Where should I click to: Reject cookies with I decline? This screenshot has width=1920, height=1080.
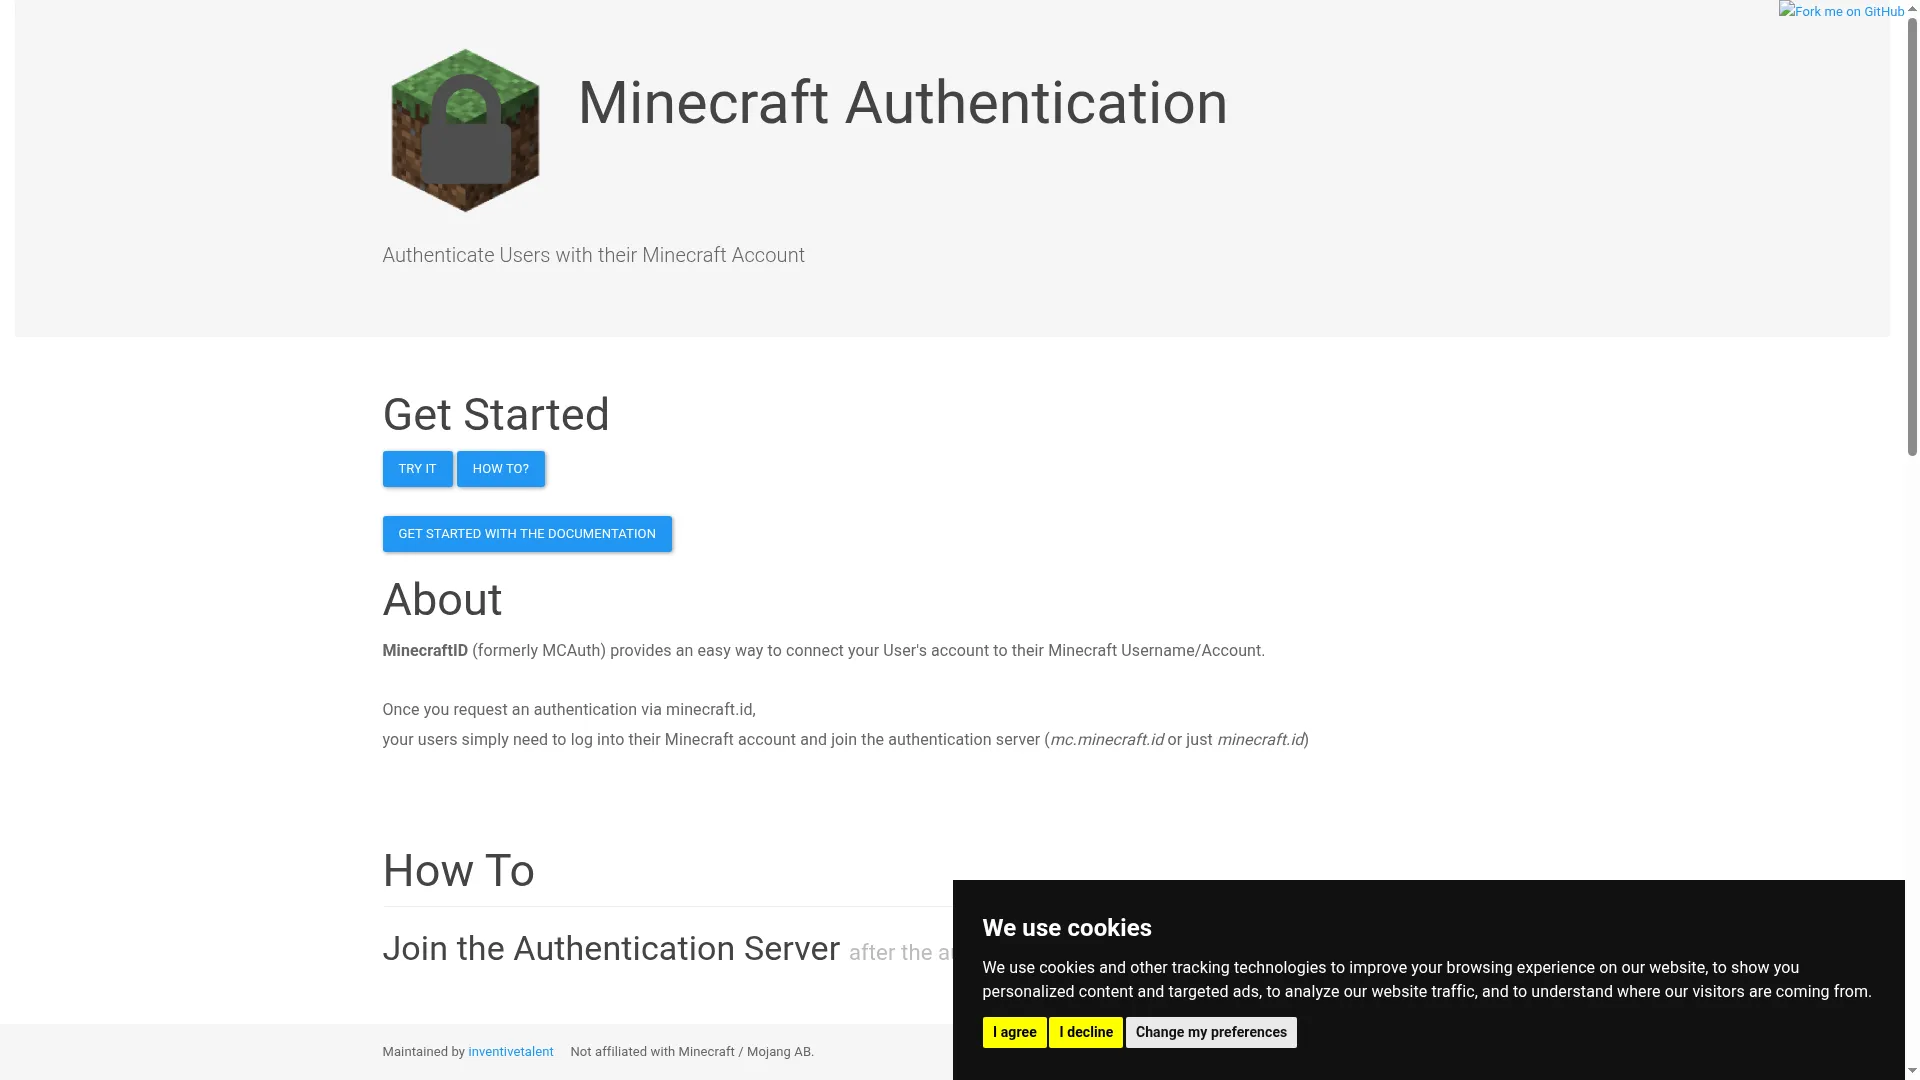1086,1032
